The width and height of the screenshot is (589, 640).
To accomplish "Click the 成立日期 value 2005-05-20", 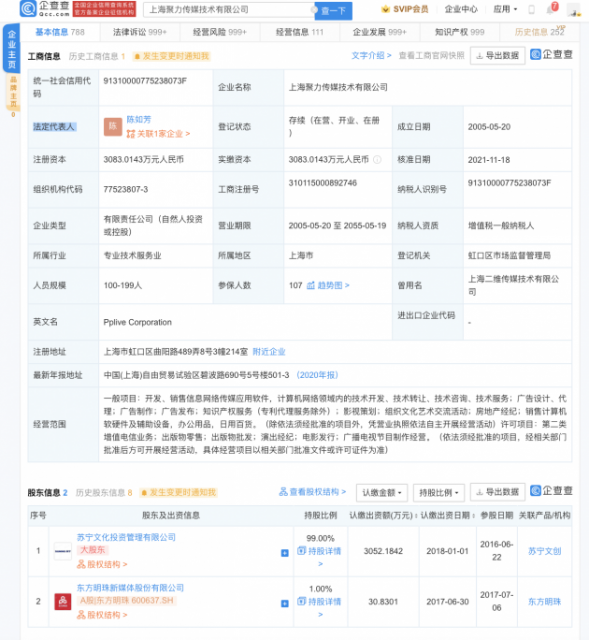I will (489, 127).
